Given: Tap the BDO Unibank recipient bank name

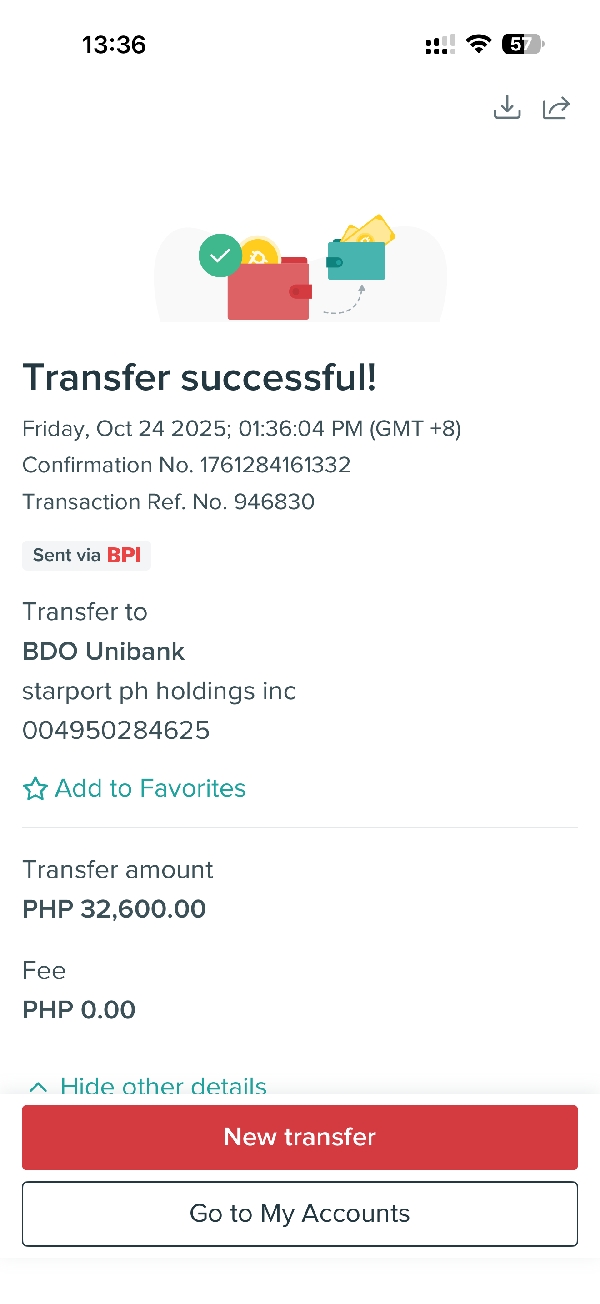Looking at the screenshot, I should click(104, 652).
